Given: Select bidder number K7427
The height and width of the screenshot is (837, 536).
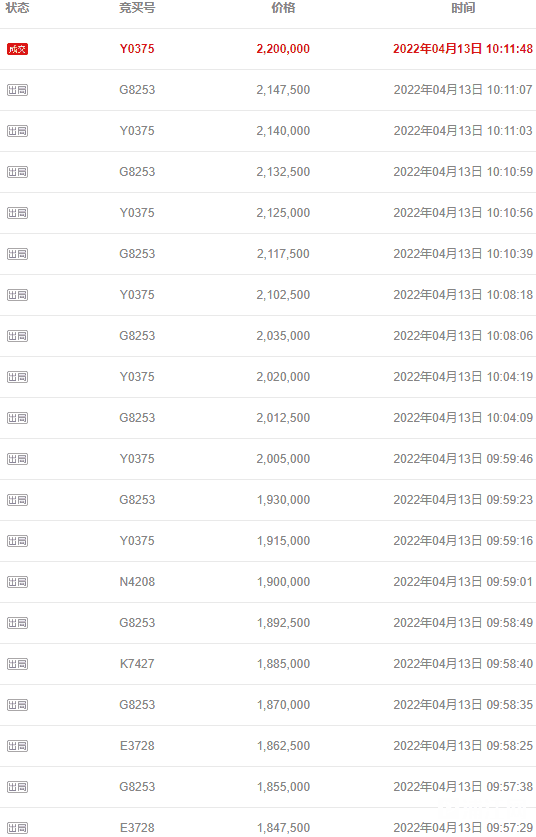Looking at the screenshot, I should (x=137, y=664).
